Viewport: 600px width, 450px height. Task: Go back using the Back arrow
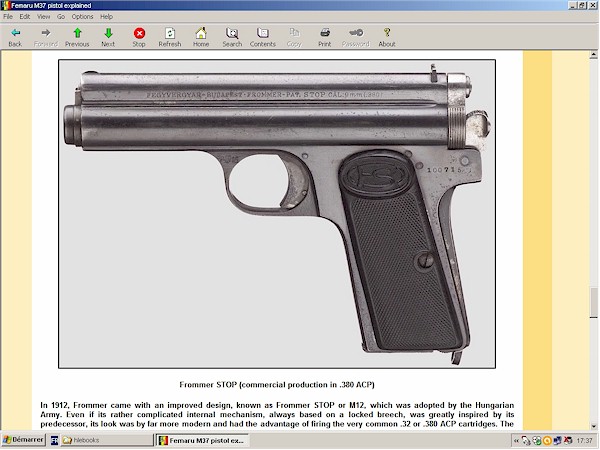tap(15, 37)
